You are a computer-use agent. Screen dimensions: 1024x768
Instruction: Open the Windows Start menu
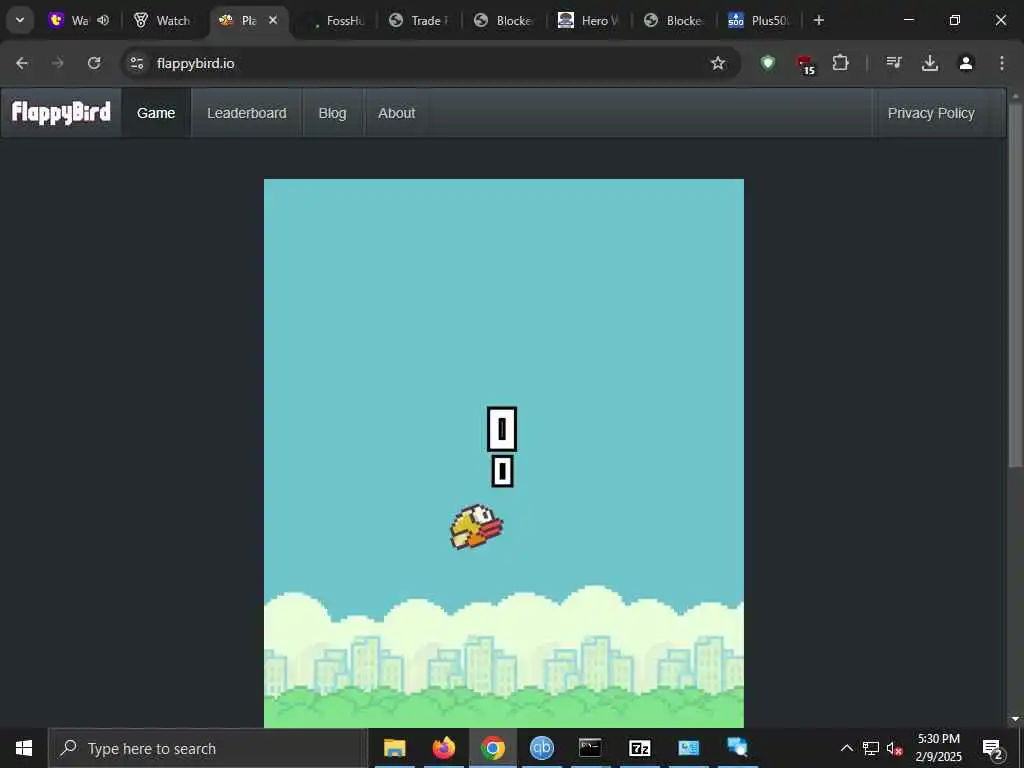[24, 748]
